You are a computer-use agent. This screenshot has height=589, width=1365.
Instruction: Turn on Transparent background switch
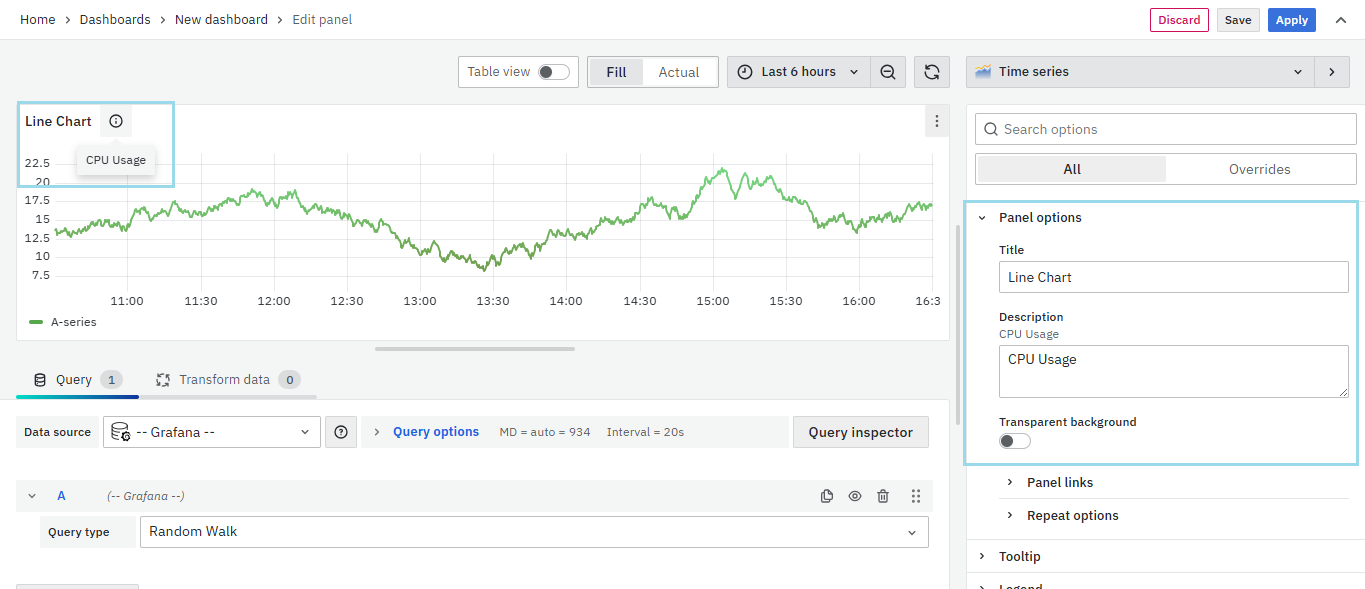click(1014, 441)
